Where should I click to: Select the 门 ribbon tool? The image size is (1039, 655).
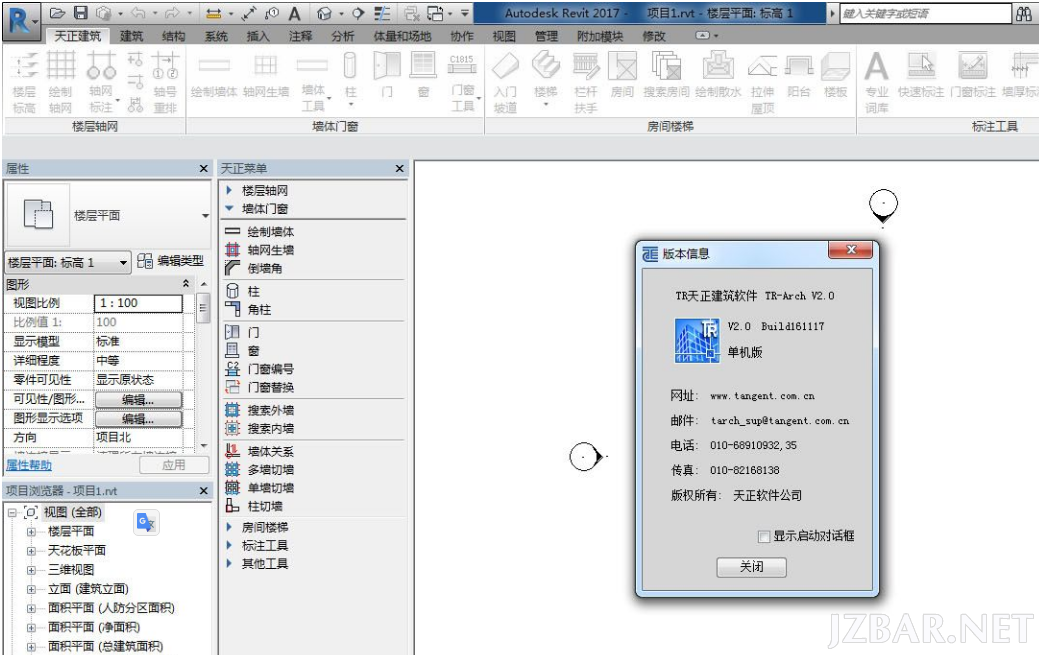pos(387,77)
